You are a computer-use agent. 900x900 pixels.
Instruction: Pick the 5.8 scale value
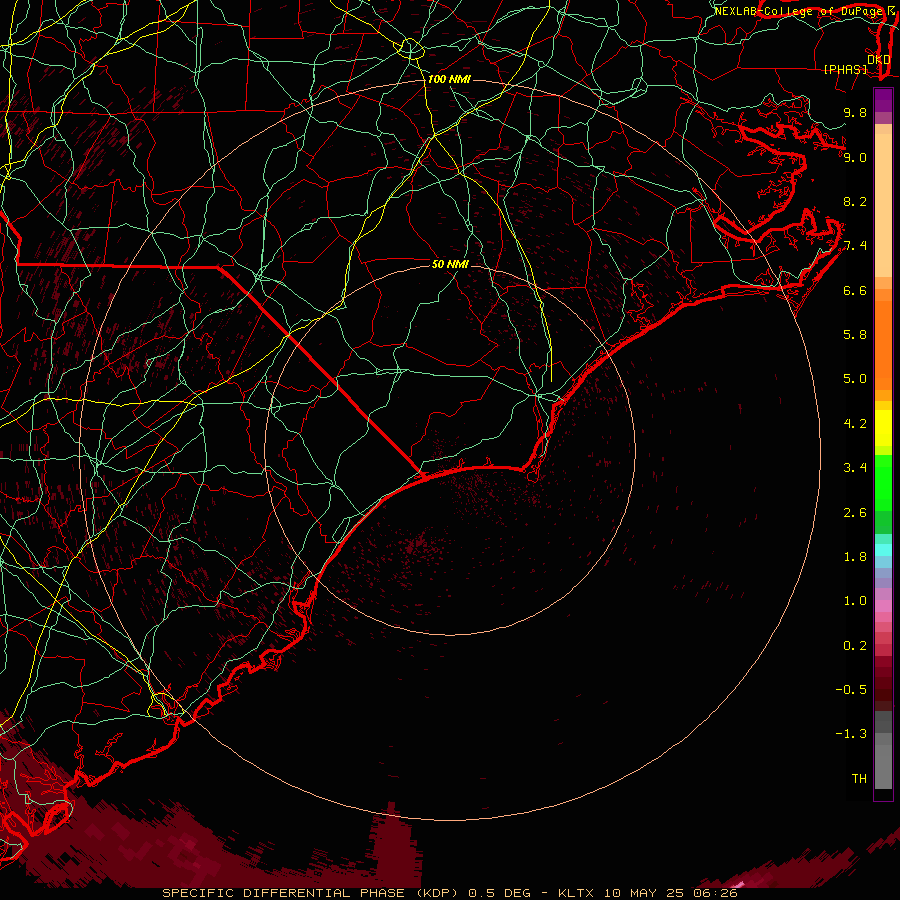855,335
